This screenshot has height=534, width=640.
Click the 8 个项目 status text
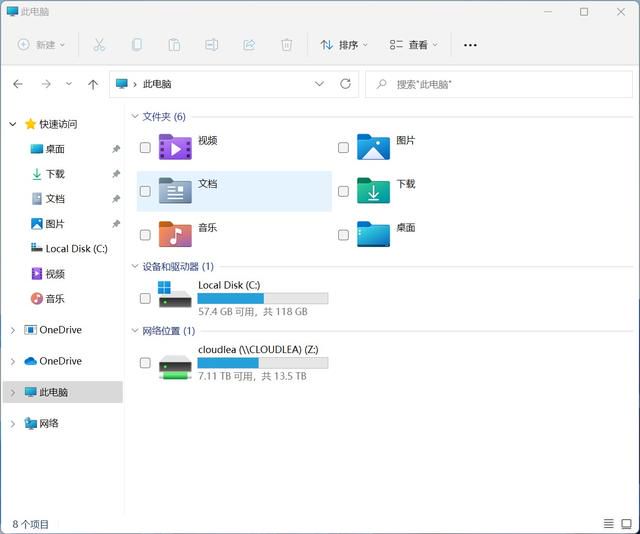30,524
